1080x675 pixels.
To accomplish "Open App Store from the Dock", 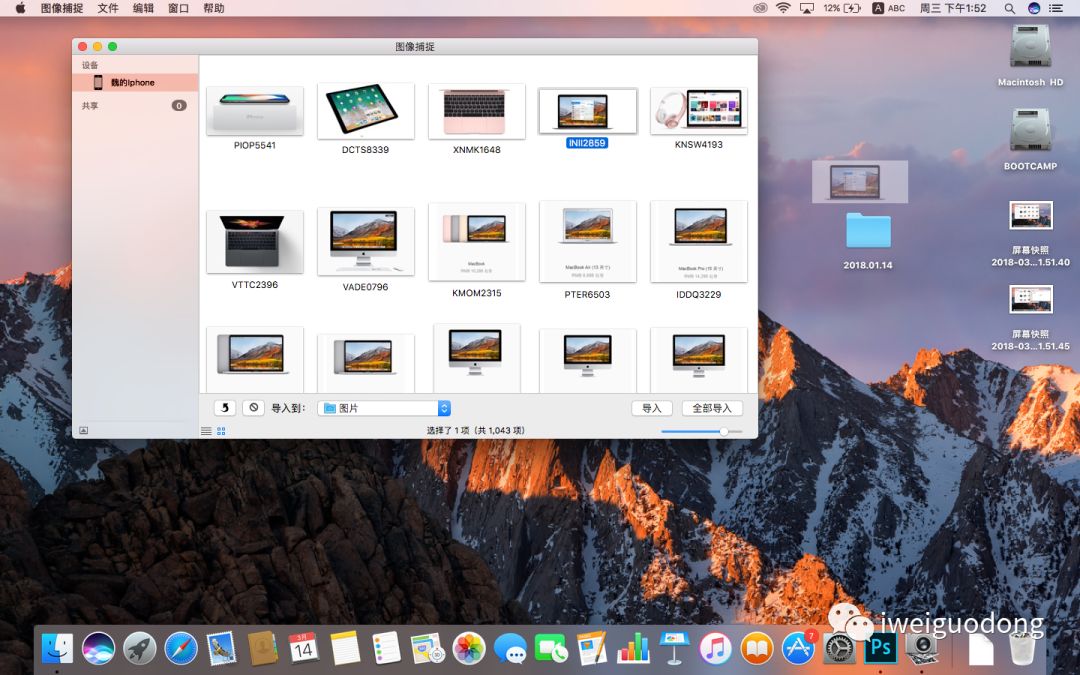I will click(x=798, y=648).
